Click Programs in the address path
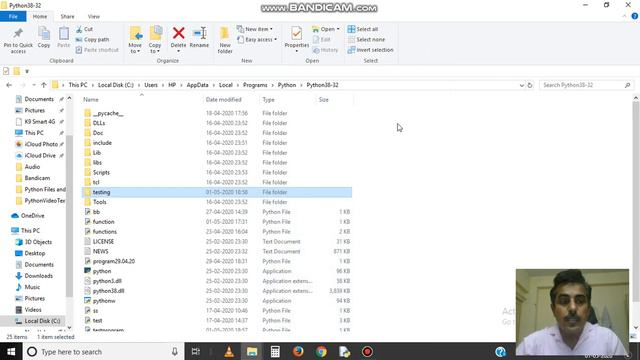Screen dimensions: 640x360 255,85
